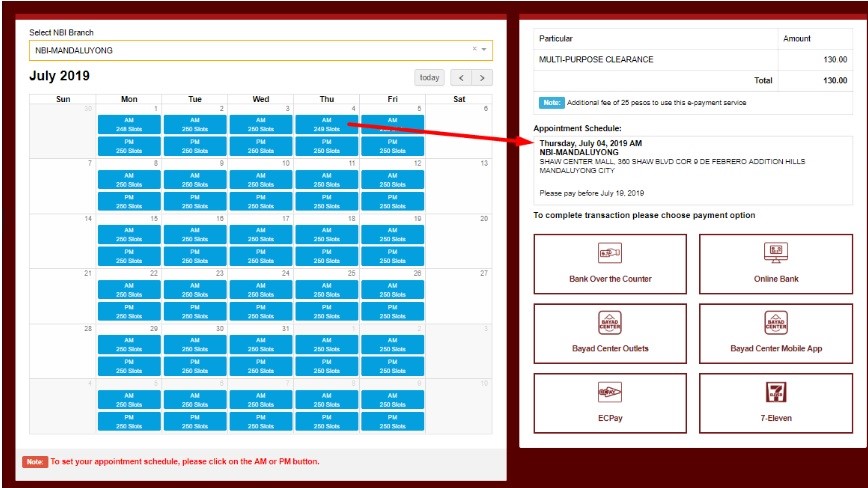Click the red Note badge below the calendar
This screenshot has height=488, width=868.
point(35,461)
